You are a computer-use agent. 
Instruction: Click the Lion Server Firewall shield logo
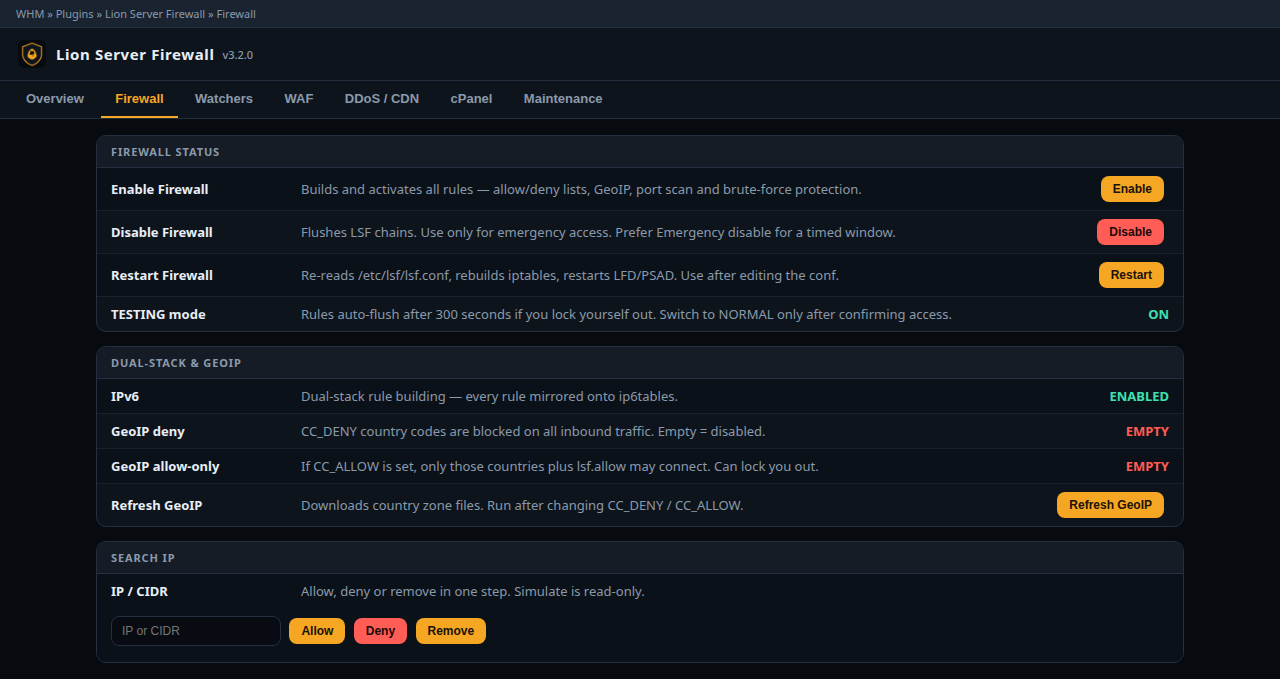pos(32,54)
